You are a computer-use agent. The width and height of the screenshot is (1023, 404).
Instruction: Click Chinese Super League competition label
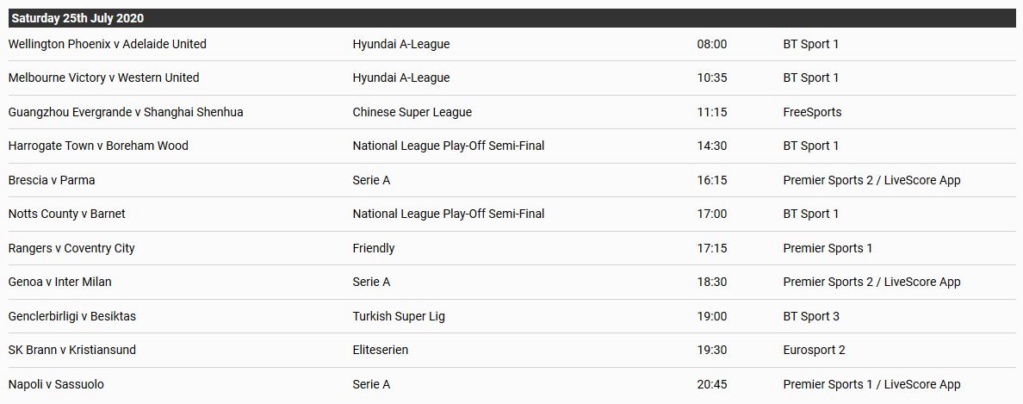(412, 112)
